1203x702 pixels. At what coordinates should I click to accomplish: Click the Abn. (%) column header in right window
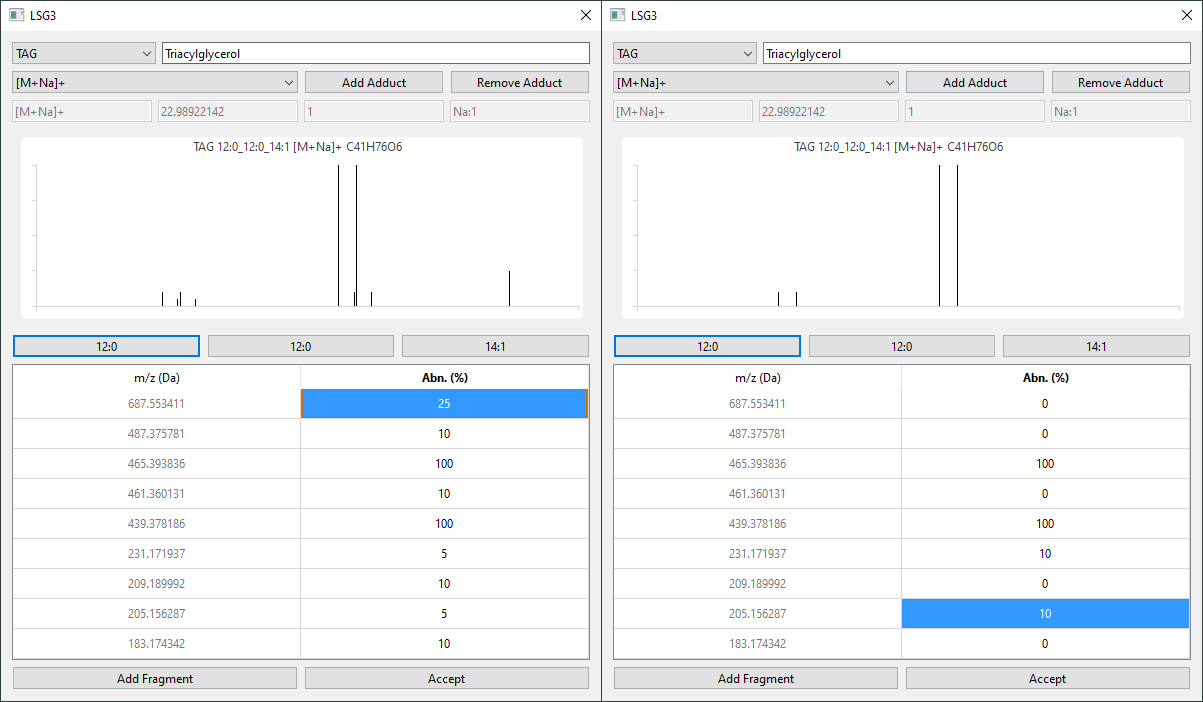1045,377
